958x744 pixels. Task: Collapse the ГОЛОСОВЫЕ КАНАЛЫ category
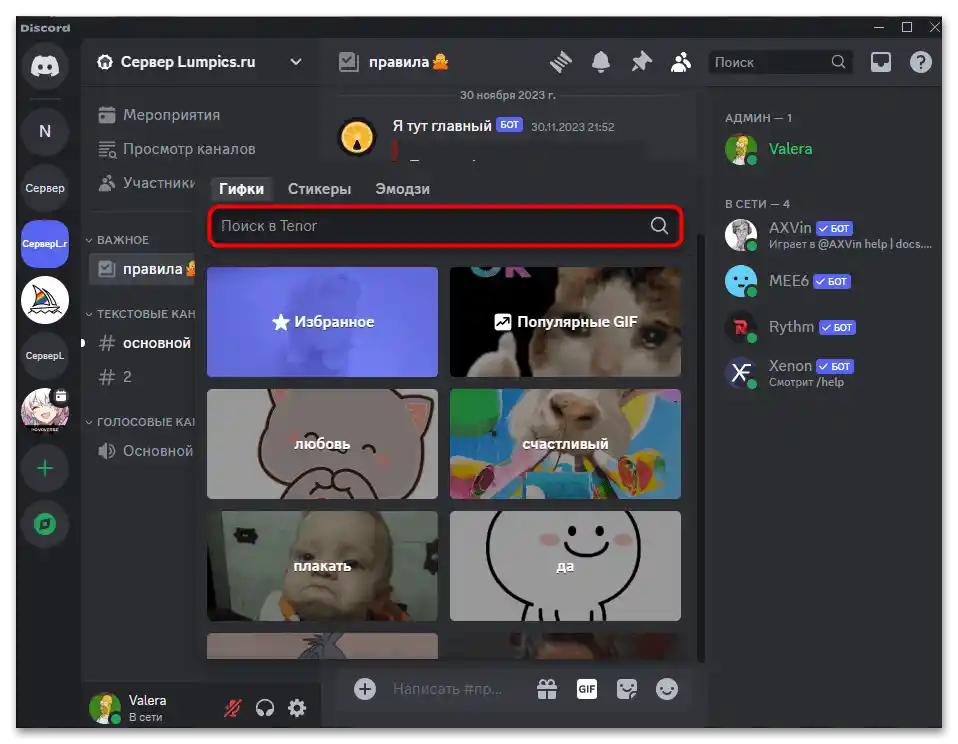click(141, 422)
